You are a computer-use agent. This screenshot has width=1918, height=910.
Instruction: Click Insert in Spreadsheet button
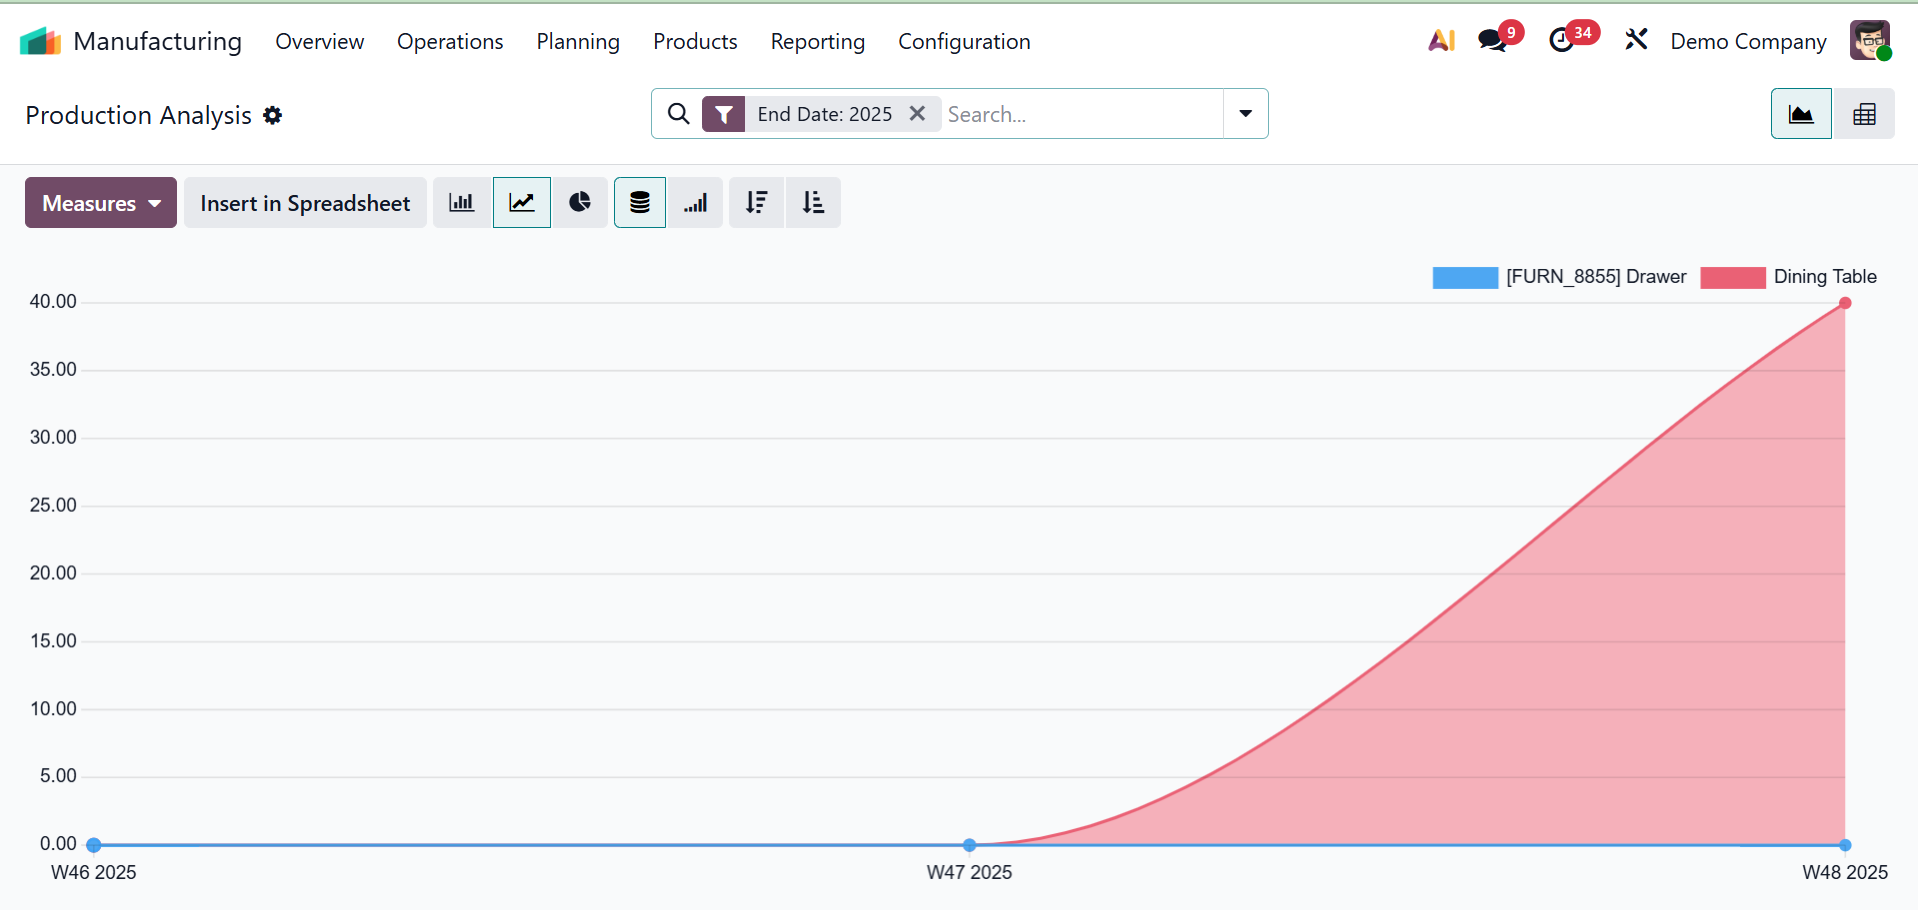pos(305,203)
